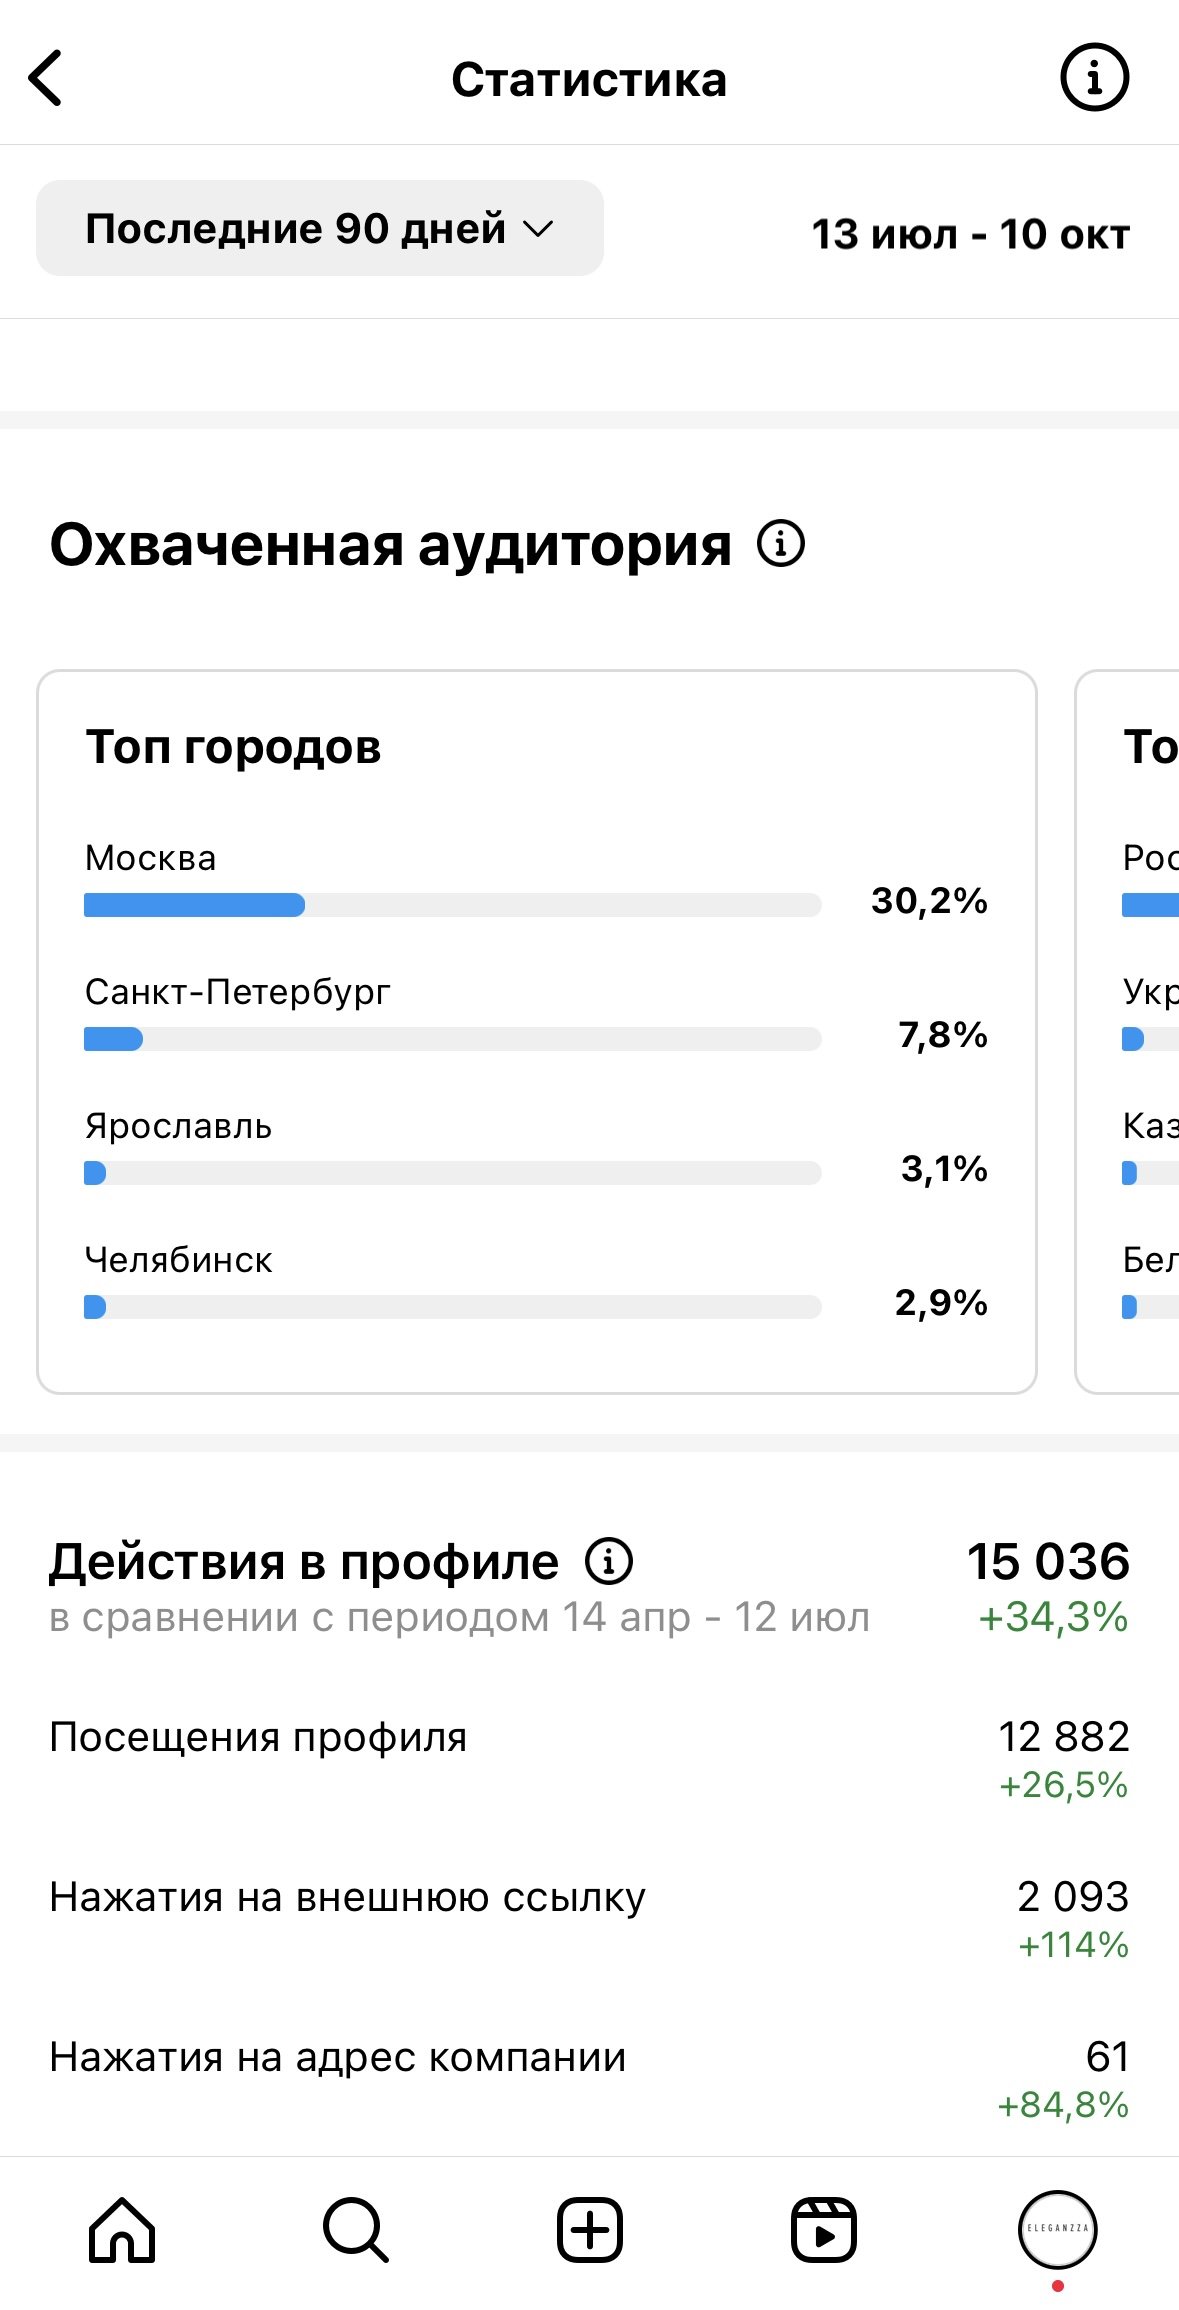This screenshot has height=2310, width=1179.
Task: Open the statistics info icon in header
Action: tap(1094, 77)
